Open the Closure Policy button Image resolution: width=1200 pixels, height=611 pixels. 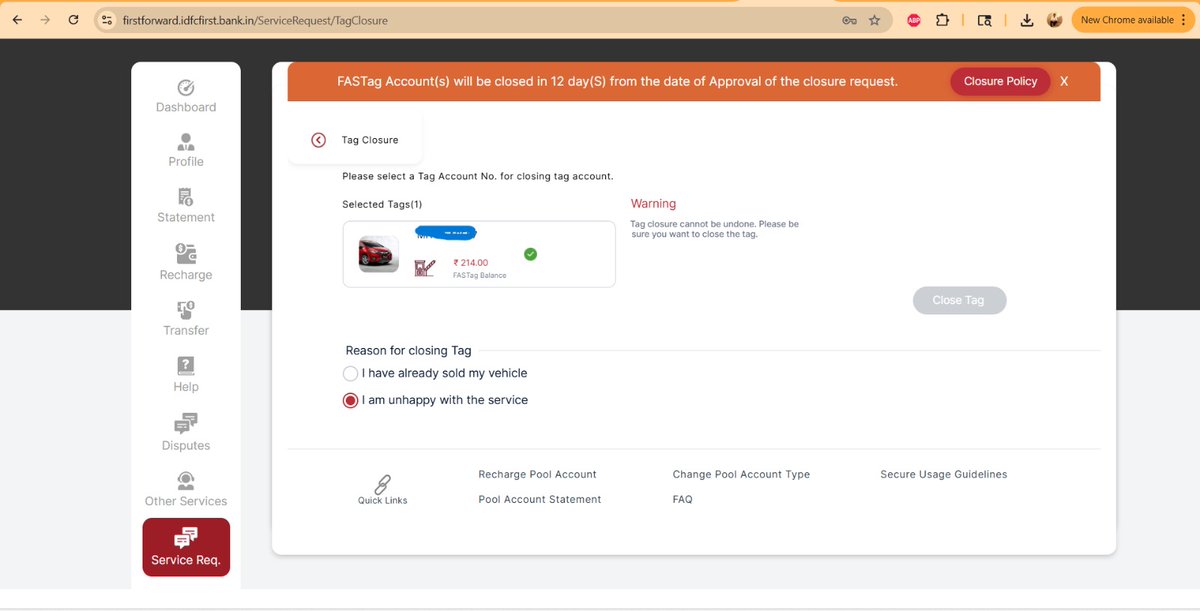1000,81
